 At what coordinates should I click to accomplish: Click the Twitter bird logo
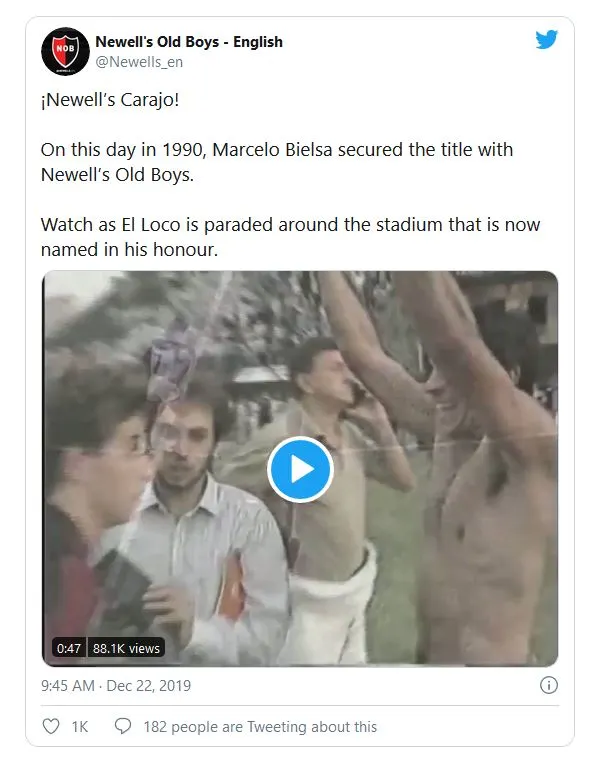click(546, 40)
